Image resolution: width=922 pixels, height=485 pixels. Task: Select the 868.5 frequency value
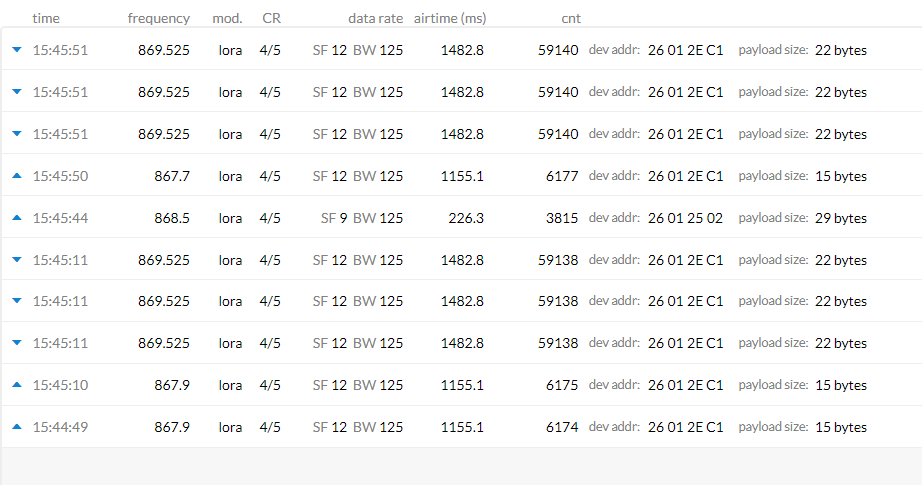point(171,218)
